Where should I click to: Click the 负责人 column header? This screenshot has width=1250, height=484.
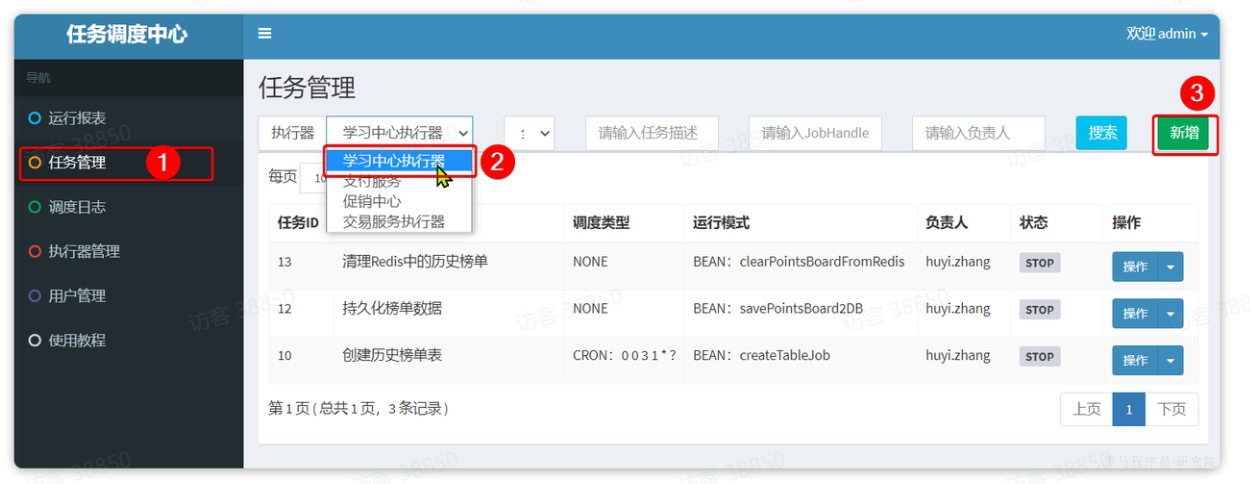pyautogui.click(x=947, y=222)
